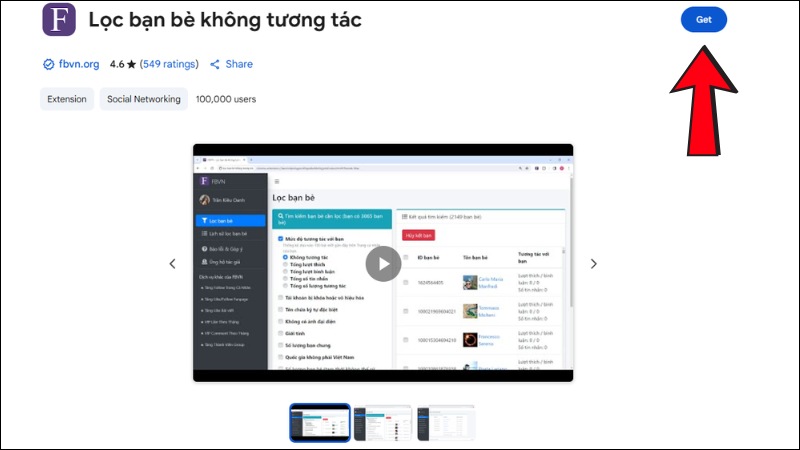The image size is (800, 450).
Task: Select the Social Networking category chip
Action: click(x=144, y=99)
